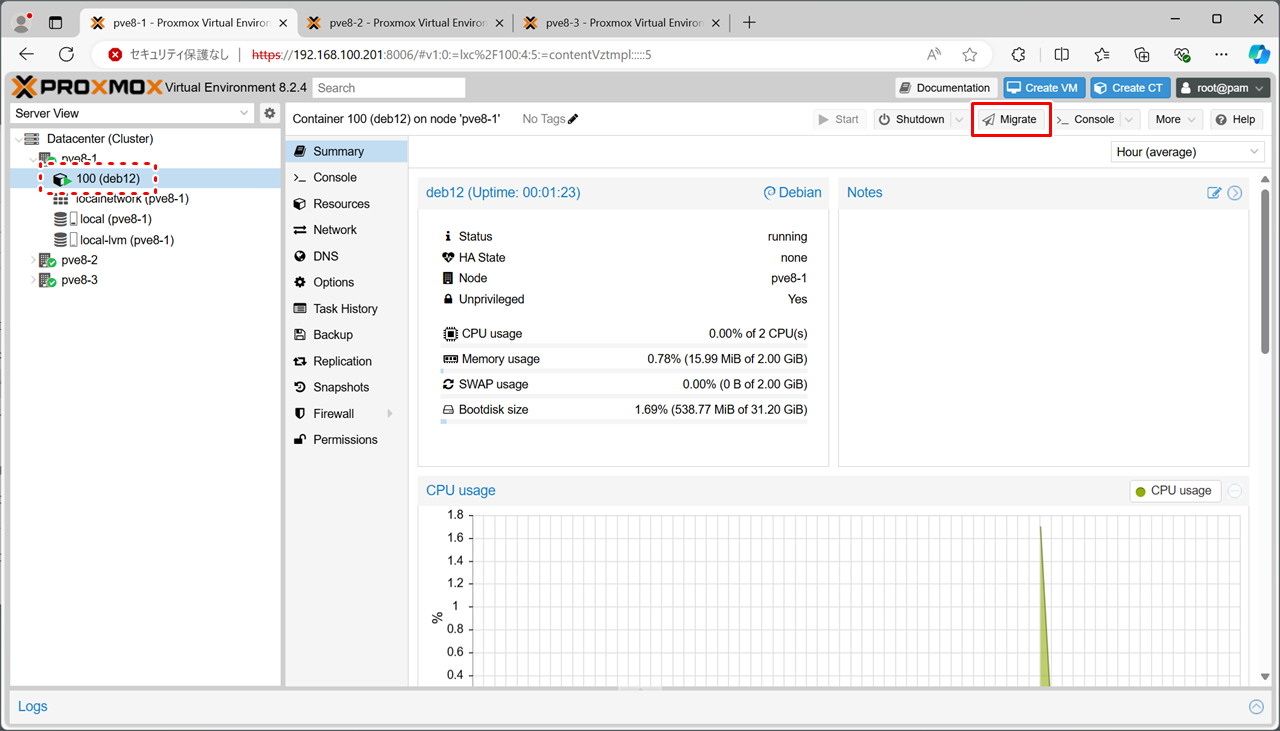This screenshot has width=1280, height=731.
Task: Click the Create CT button
Action: coord(1129,88)
